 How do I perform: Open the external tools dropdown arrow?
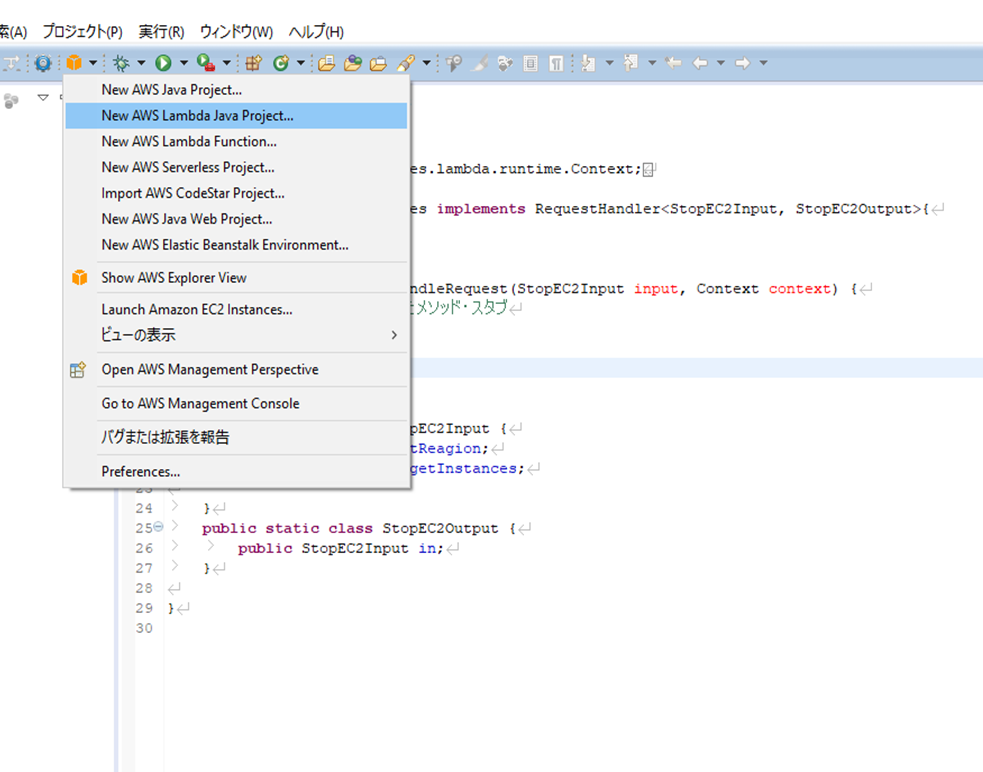(x=227, y=63)
